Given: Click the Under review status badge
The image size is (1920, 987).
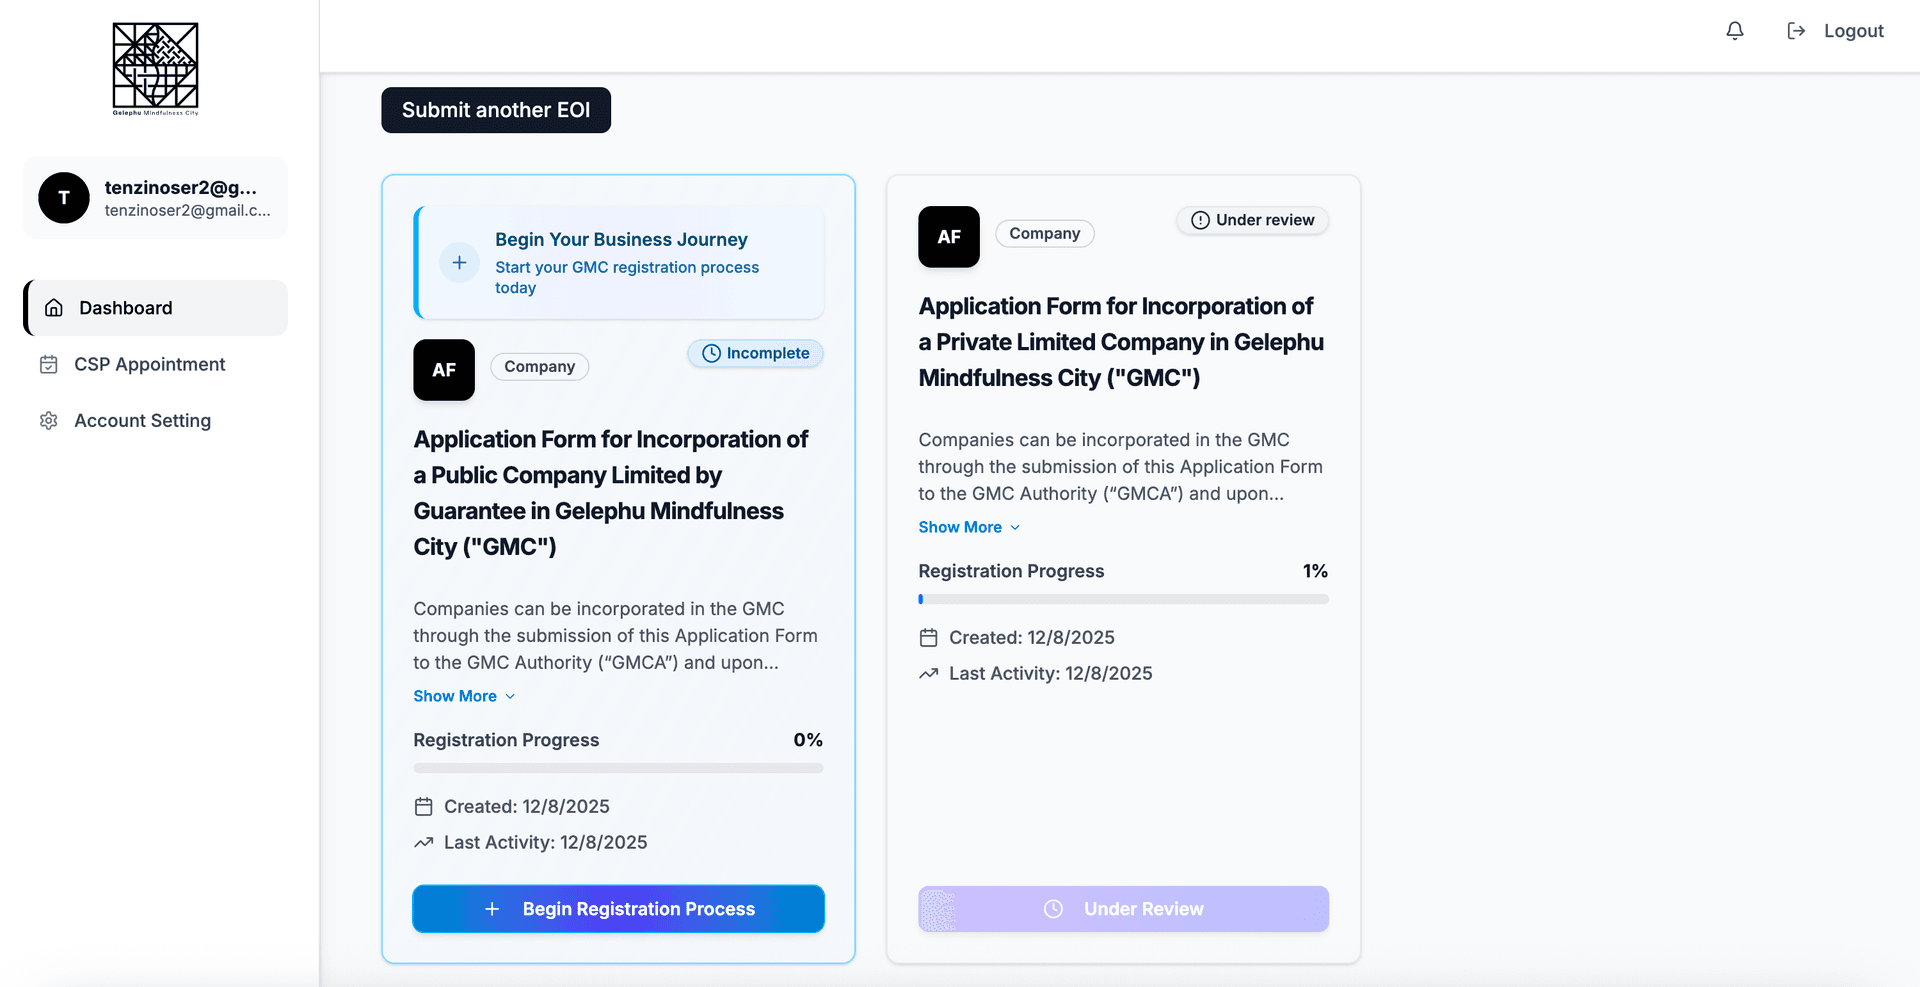Looking at the screenshot, I should pyautogui.click(x=1251, y=220).
